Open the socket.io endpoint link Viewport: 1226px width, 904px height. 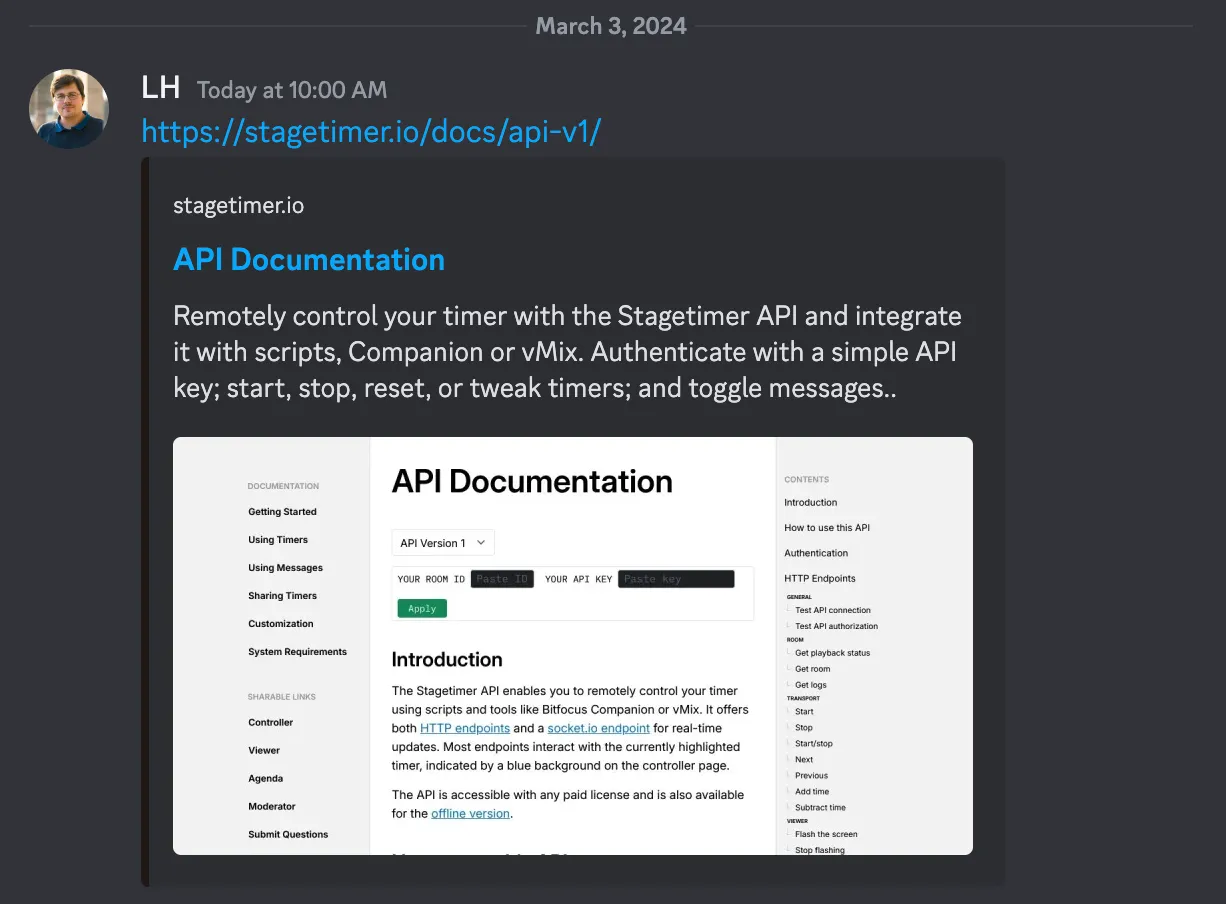point(598,727)
